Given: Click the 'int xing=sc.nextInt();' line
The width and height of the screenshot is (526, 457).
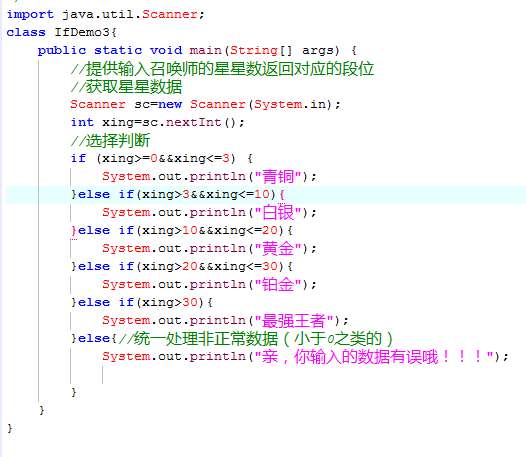Looking at the screenshot, I should tap(157, 122).
